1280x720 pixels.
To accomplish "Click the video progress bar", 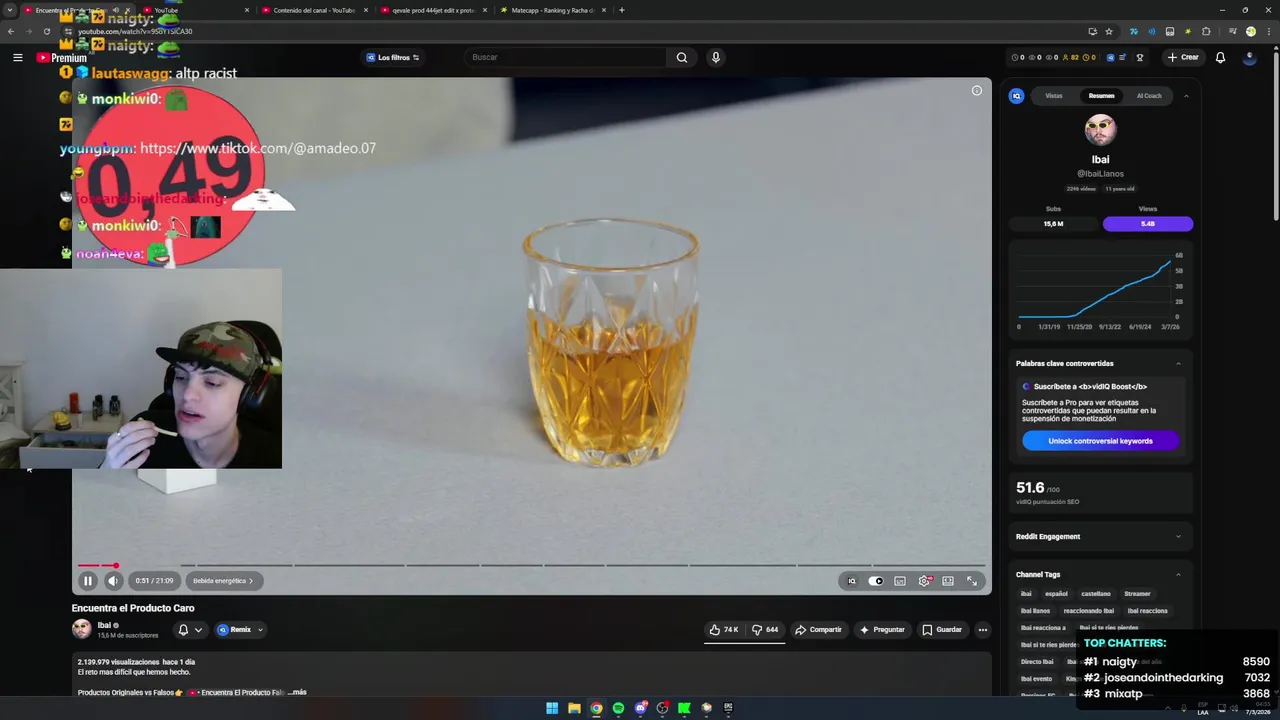I will pyautogui.click(x=531, y=566).
